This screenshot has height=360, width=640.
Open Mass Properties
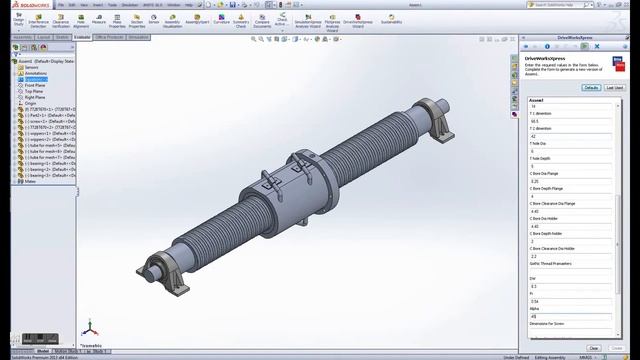117,21
